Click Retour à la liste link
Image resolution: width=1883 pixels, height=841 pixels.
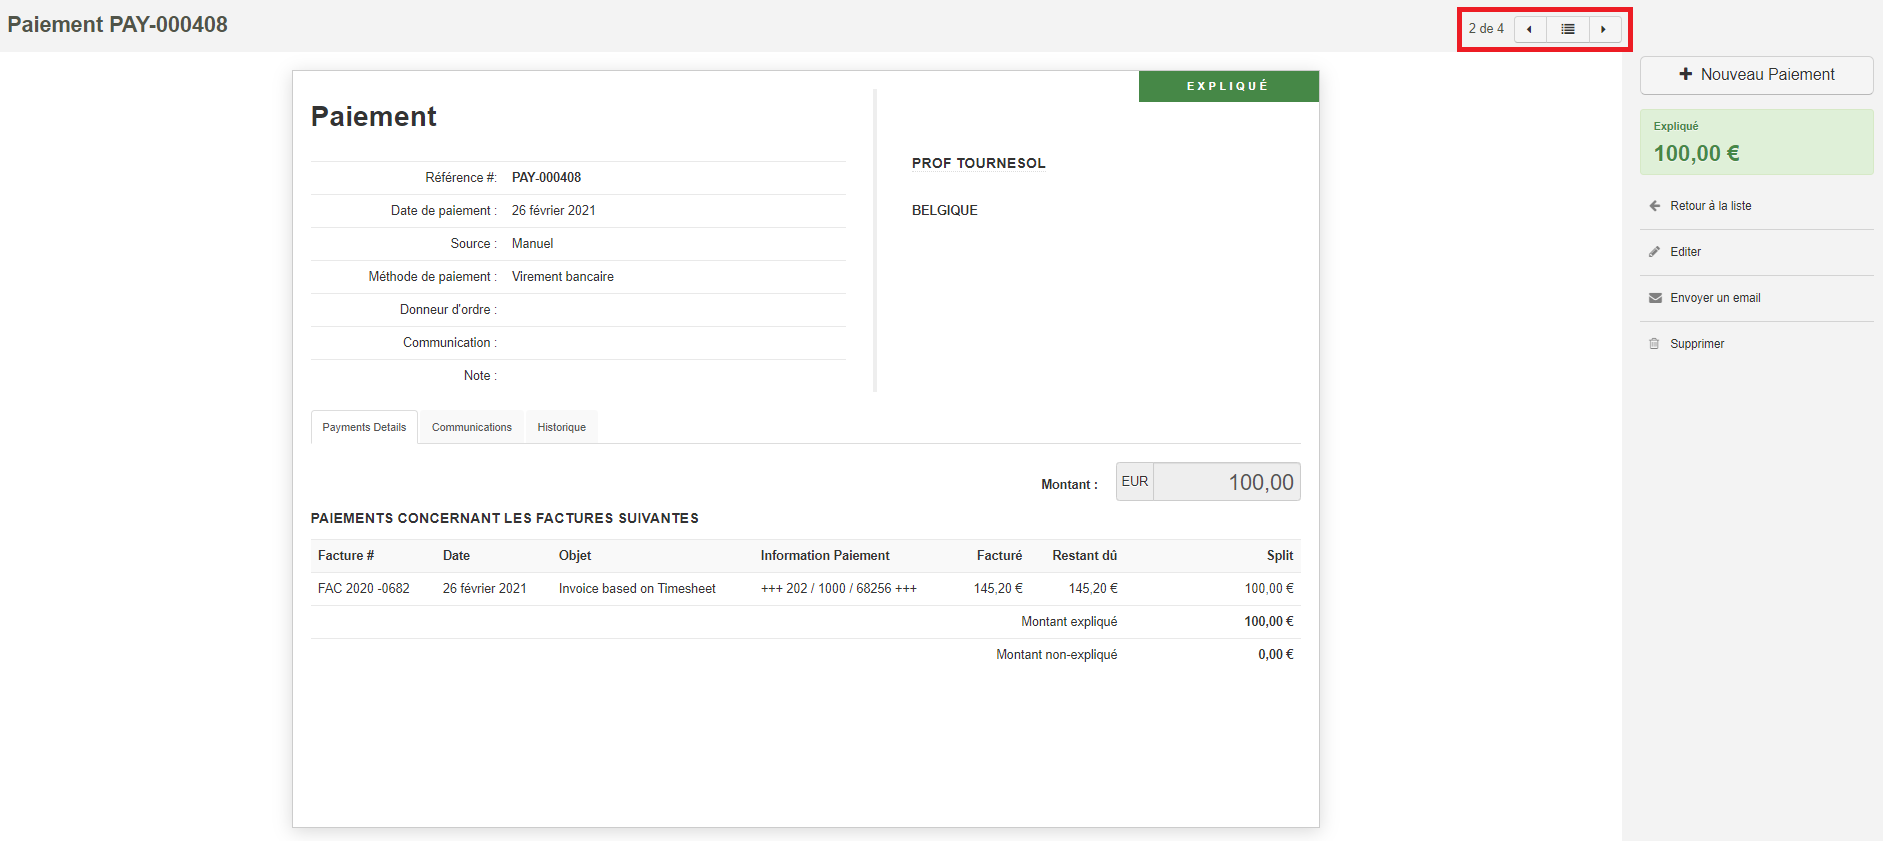(x=1710, y=206)
